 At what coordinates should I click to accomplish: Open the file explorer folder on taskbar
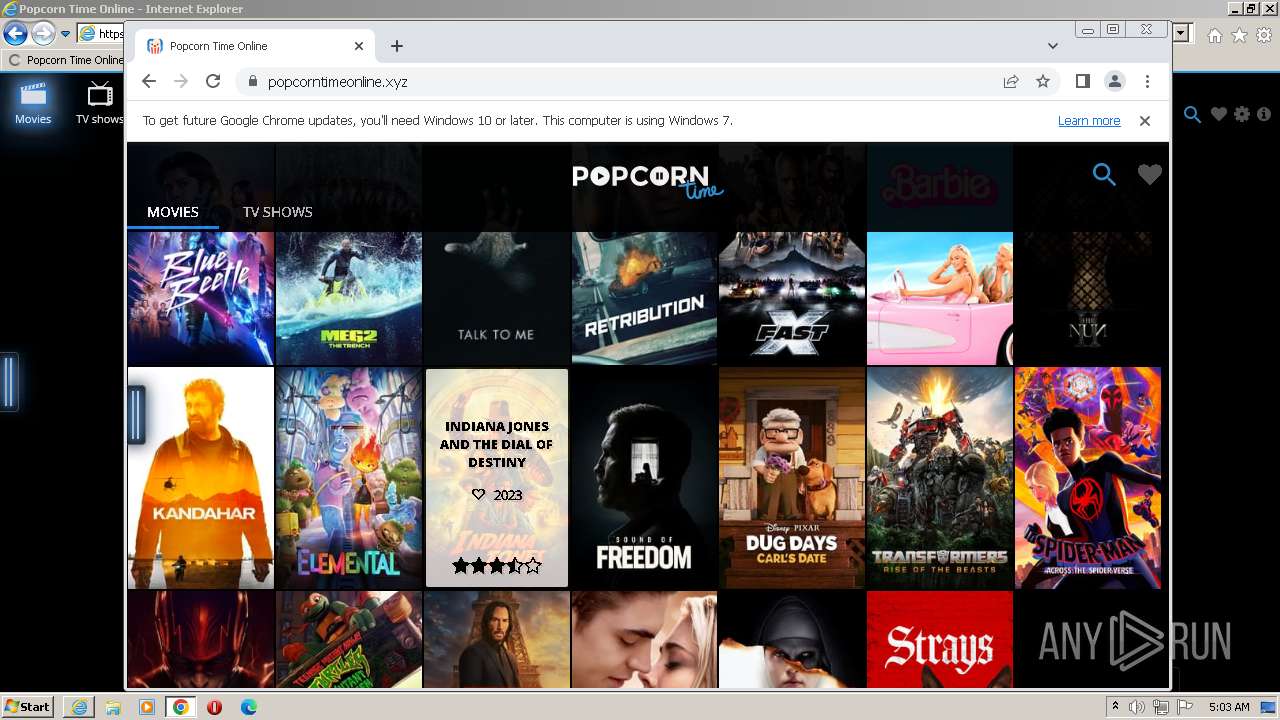coord(113,707)
